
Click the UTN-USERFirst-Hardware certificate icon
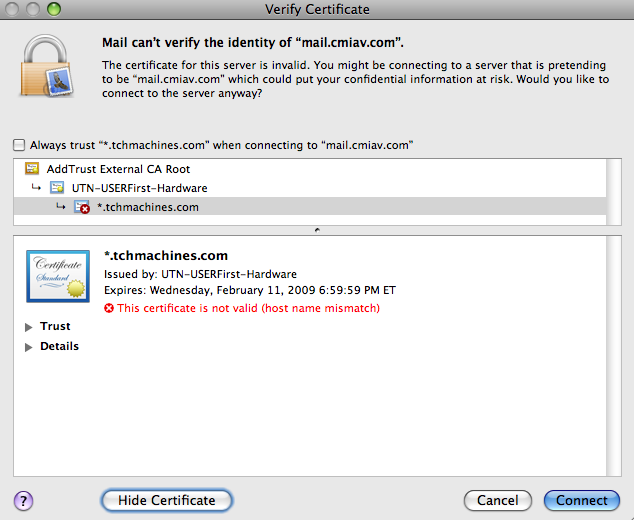click(57, 188)
